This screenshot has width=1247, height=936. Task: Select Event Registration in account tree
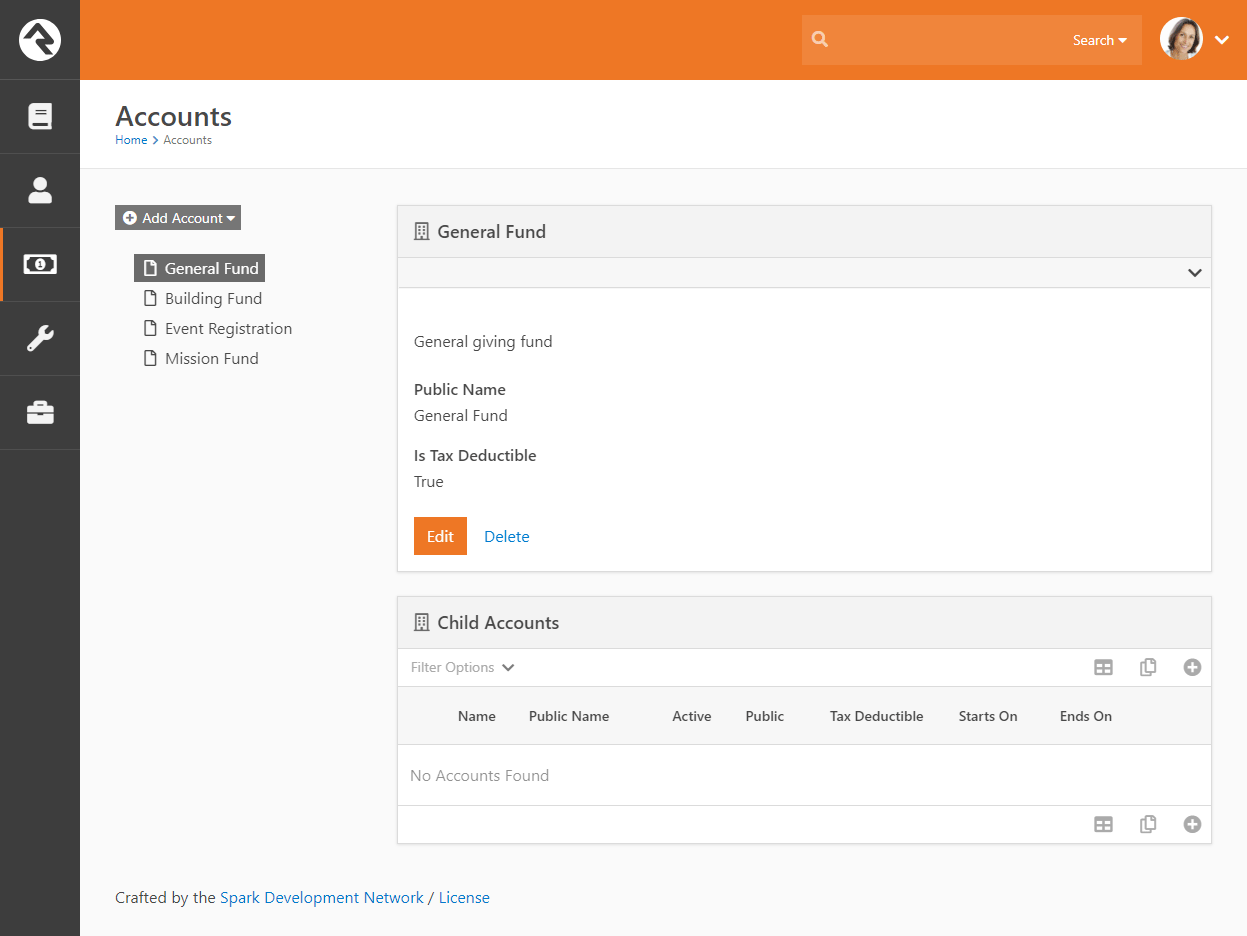[x=217, y=328]
